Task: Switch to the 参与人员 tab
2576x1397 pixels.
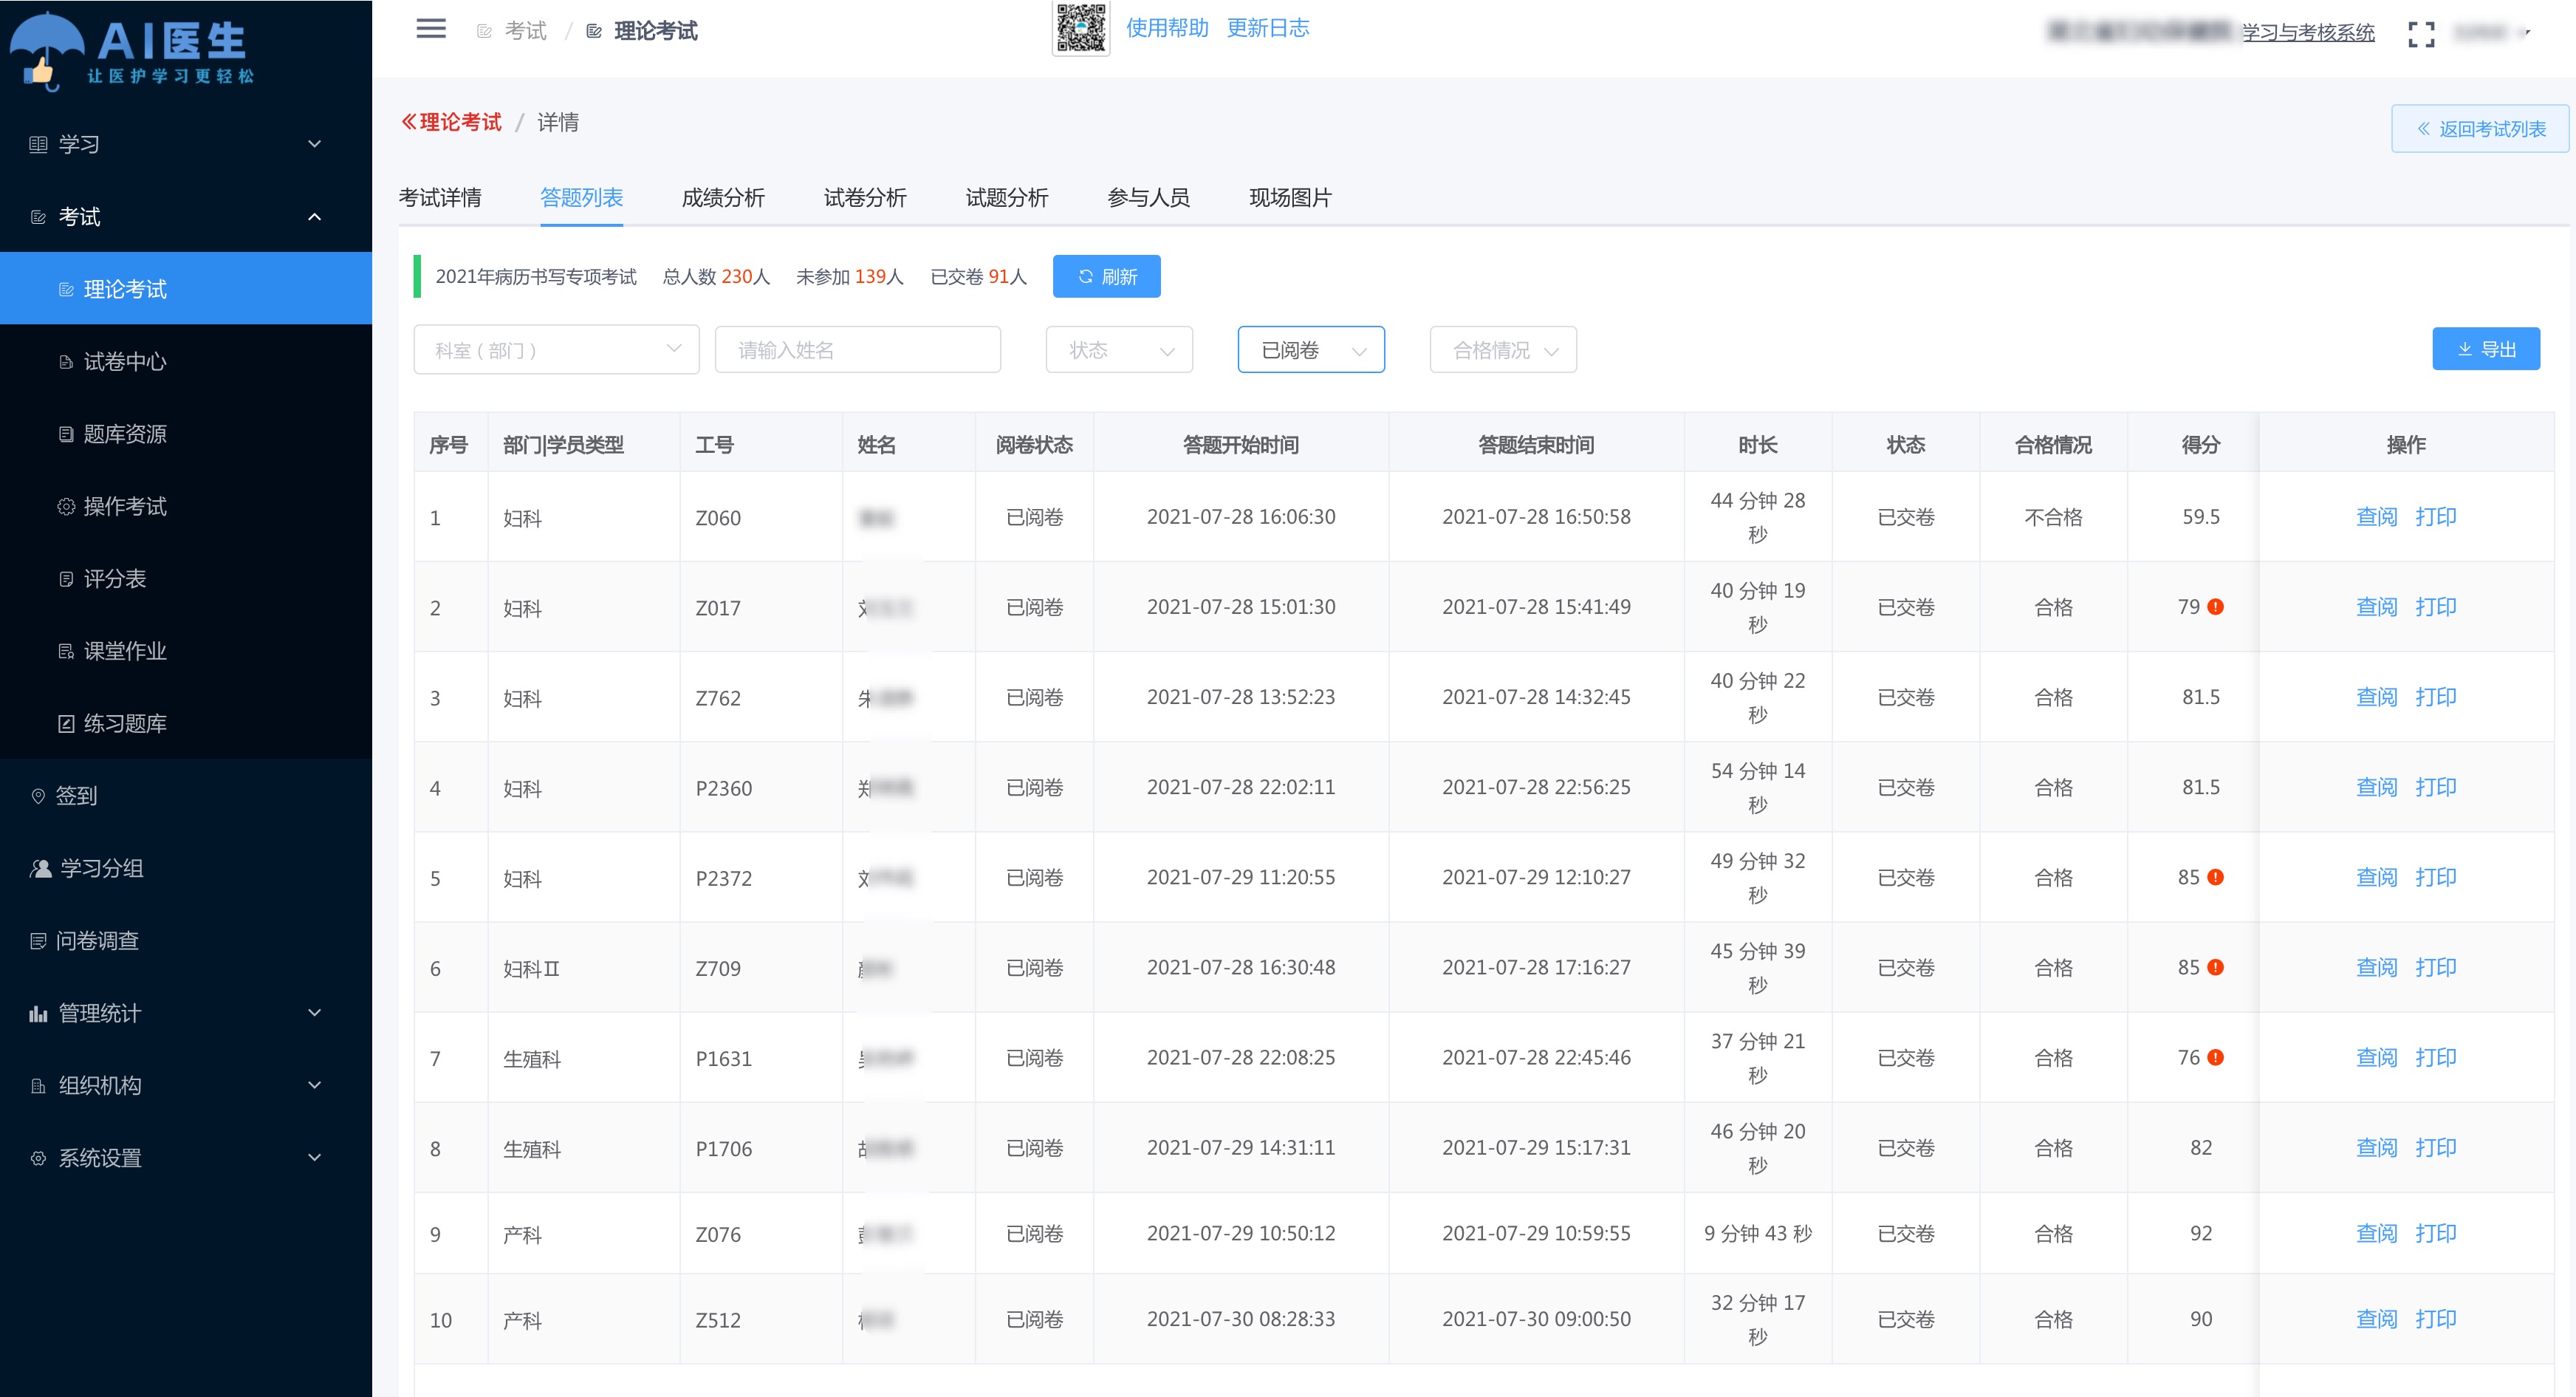Action: click(x=1149, y=198)
